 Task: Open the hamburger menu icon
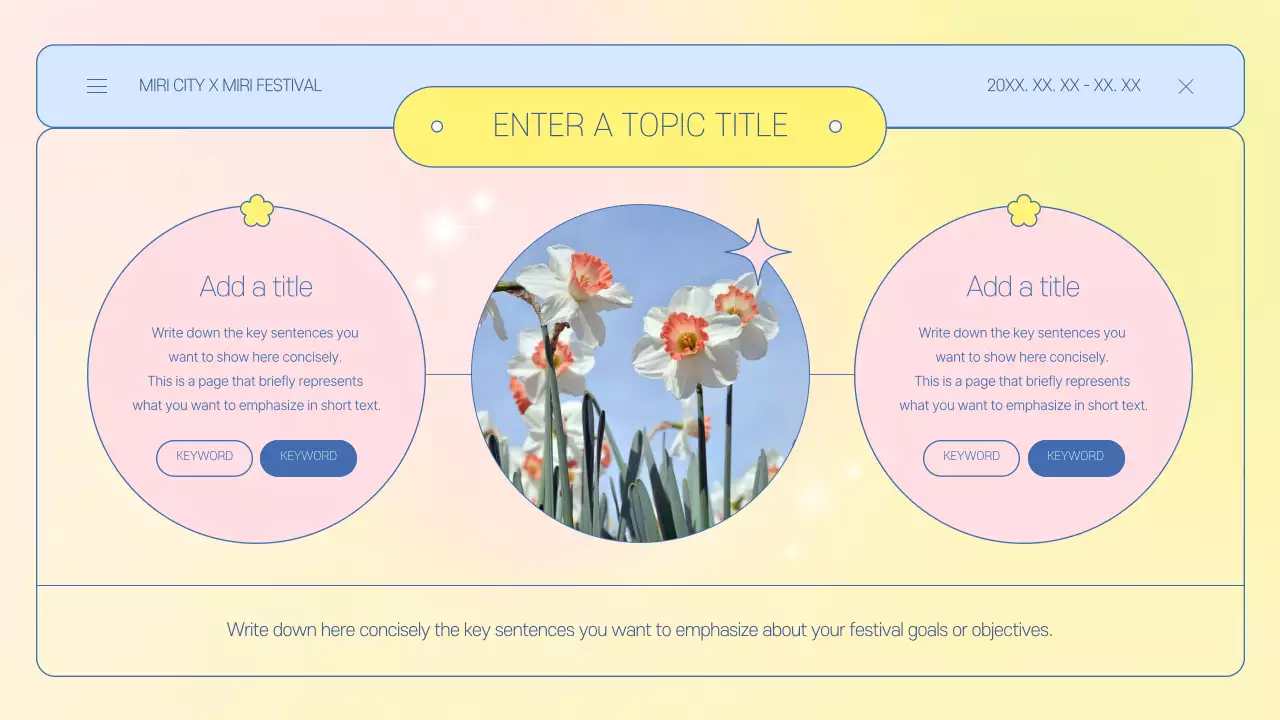[97, 86]
